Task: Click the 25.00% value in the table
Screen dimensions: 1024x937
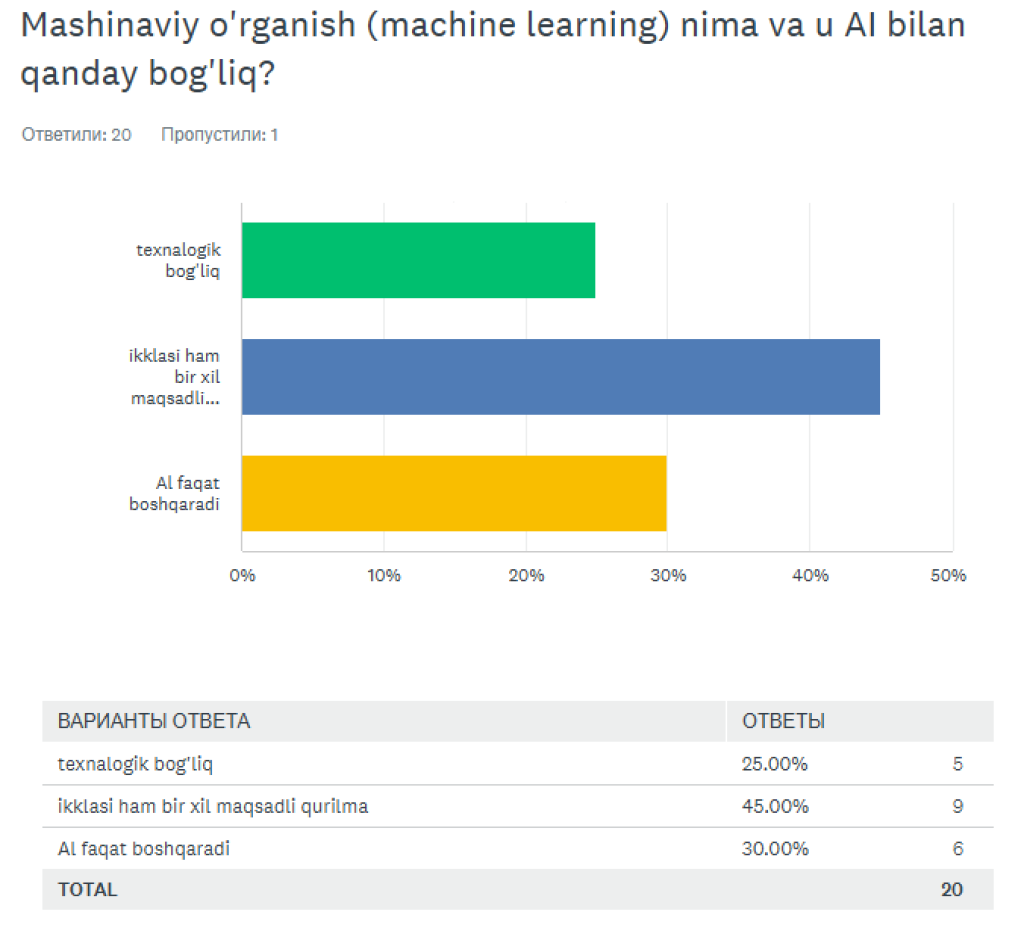Action: click(775, 765)
